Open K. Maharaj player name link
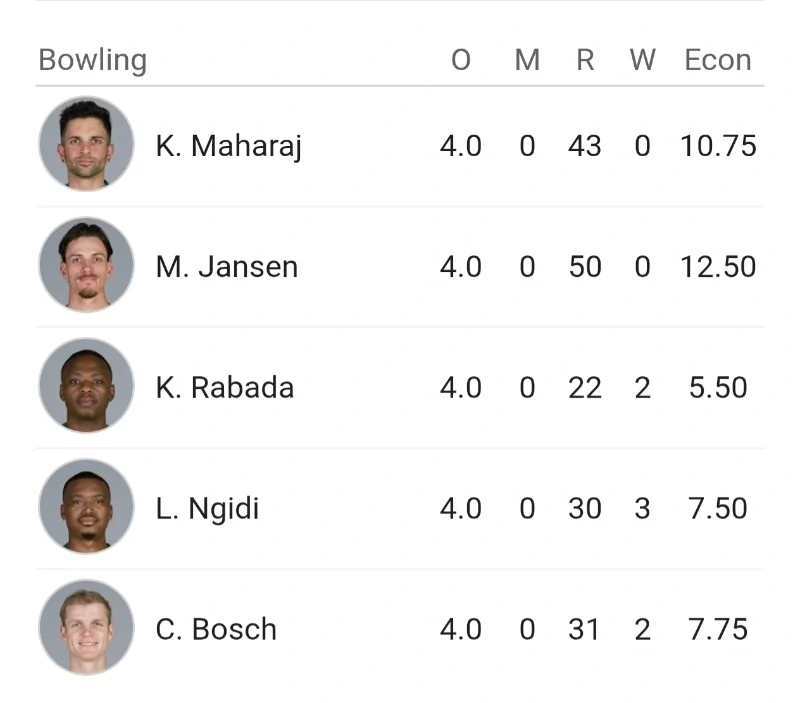800x703 pixels. pos(229,146)
